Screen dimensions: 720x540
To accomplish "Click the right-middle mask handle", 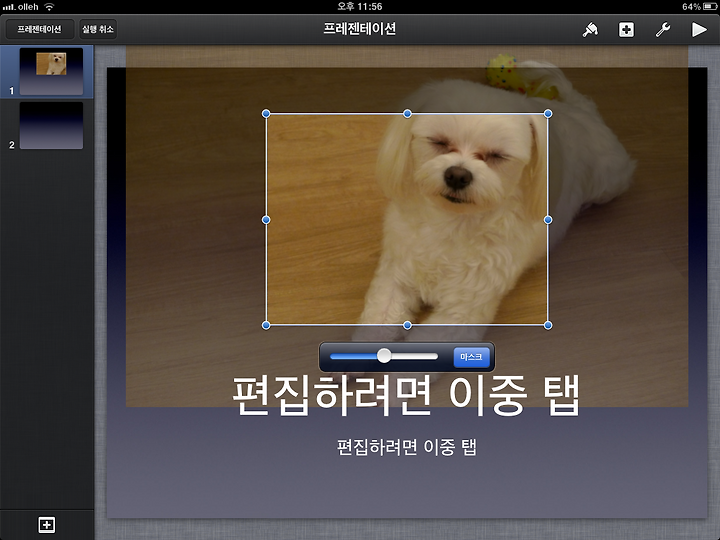I will tap(548, 220).
